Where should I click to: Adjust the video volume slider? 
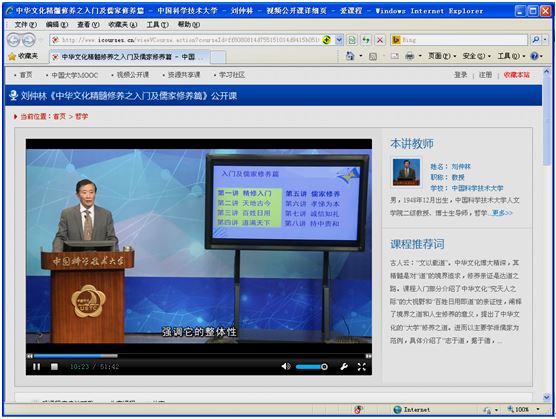[x=311, y=367]
